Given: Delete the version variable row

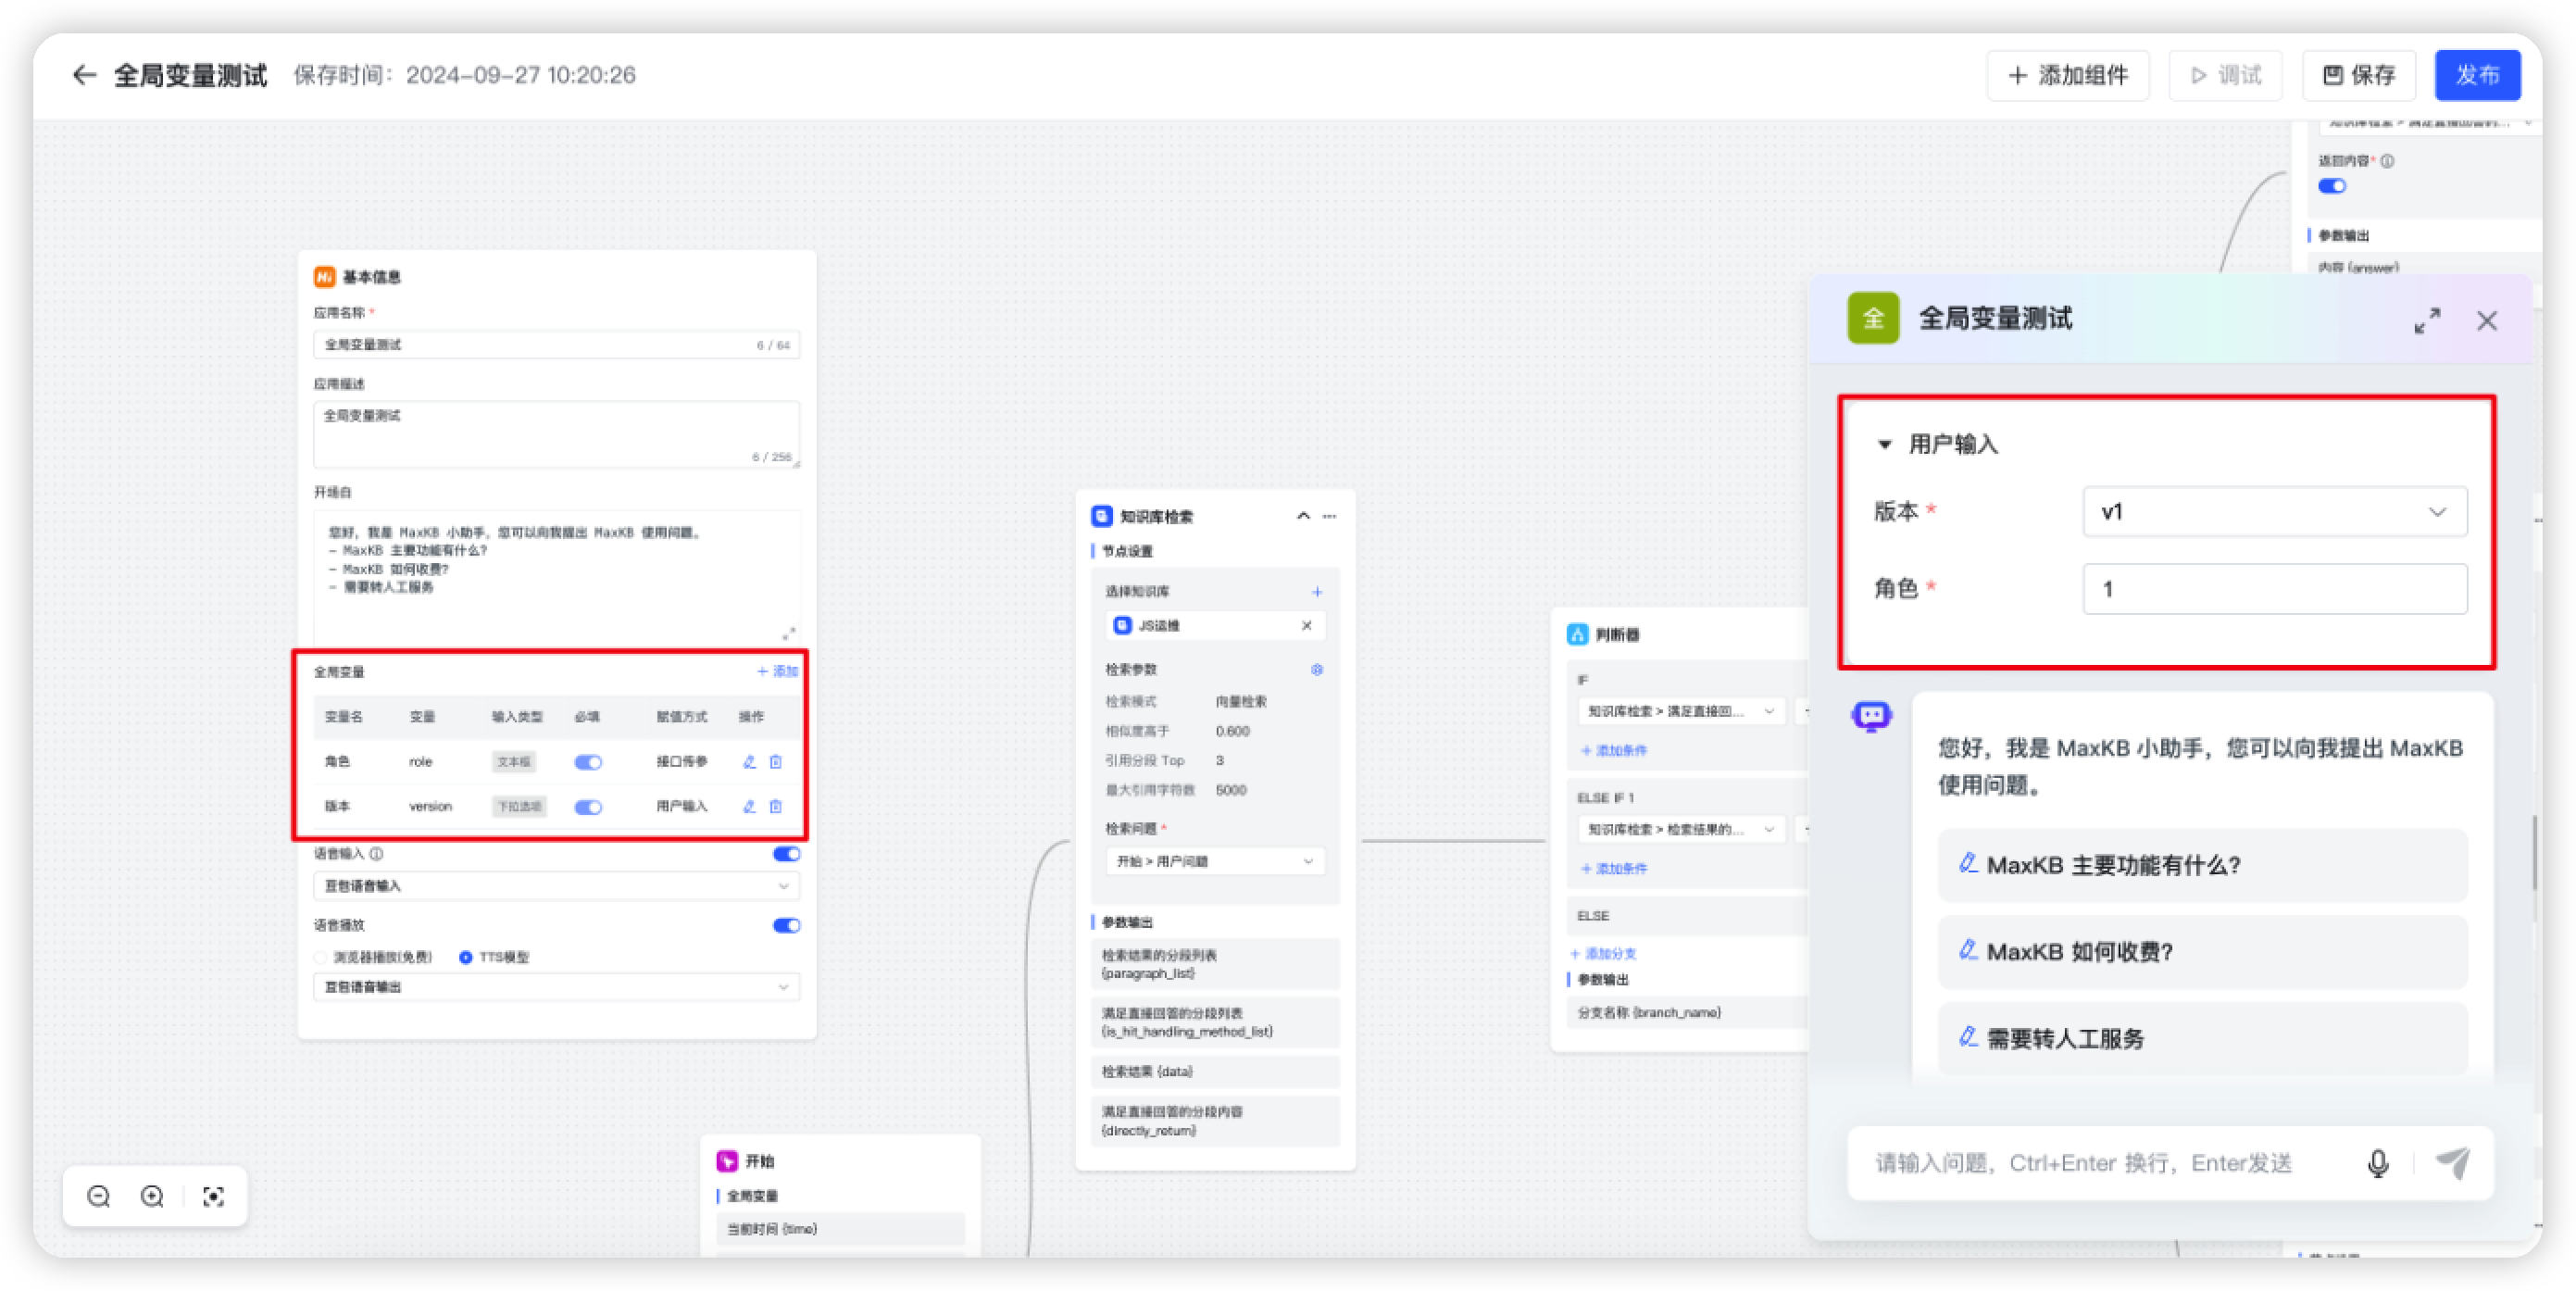Looking at the screenshot, I should [776, 807].
